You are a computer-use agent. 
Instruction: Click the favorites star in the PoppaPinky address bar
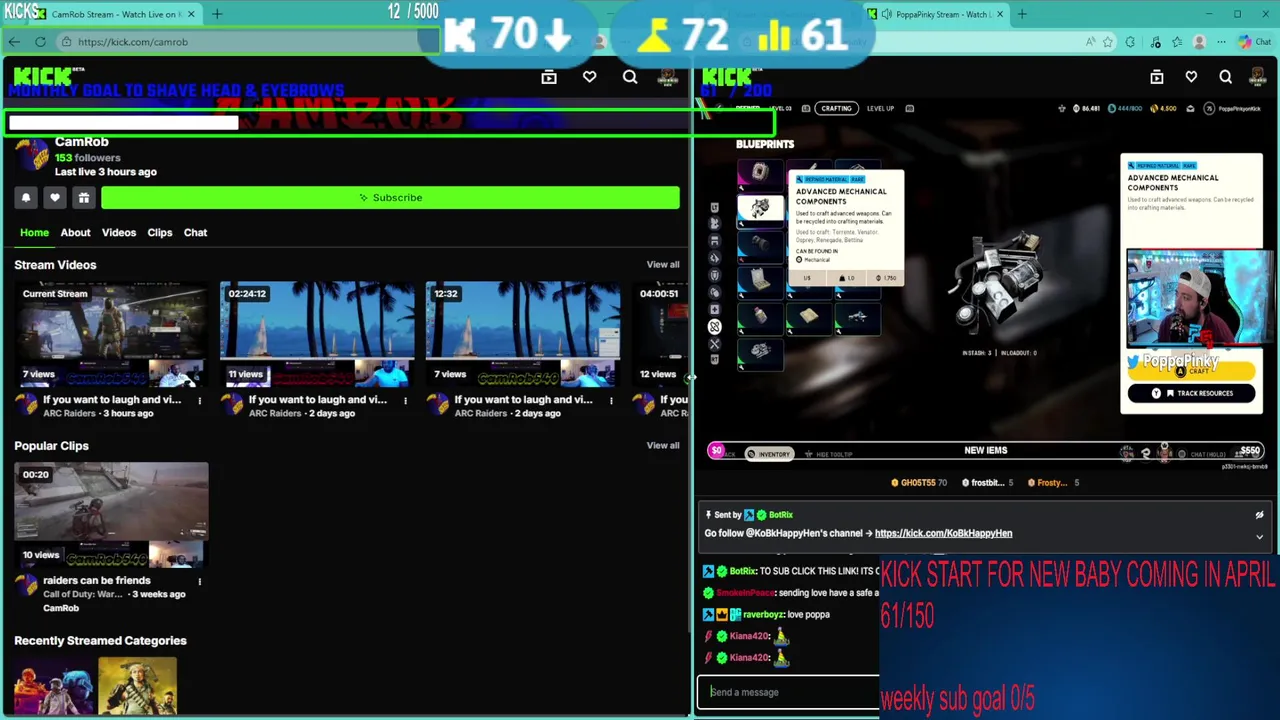pos(1108,42)
